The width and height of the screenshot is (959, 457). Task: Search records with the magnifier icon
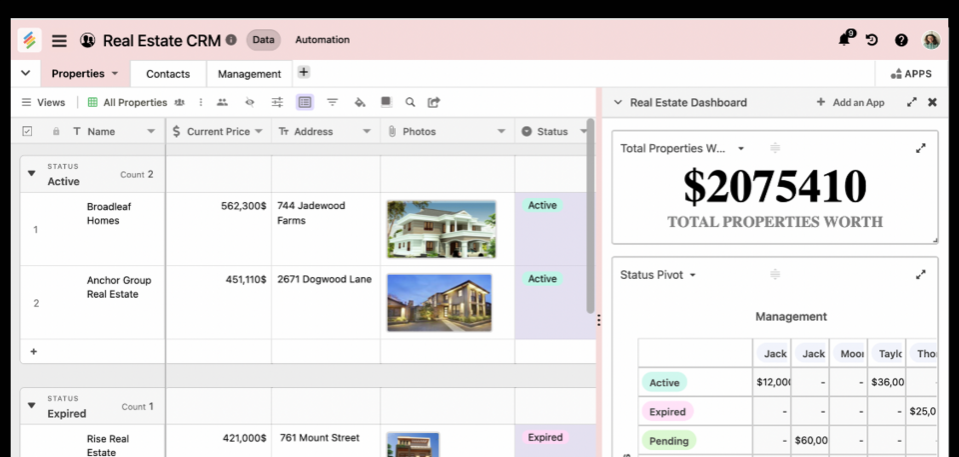pos(410,102)
